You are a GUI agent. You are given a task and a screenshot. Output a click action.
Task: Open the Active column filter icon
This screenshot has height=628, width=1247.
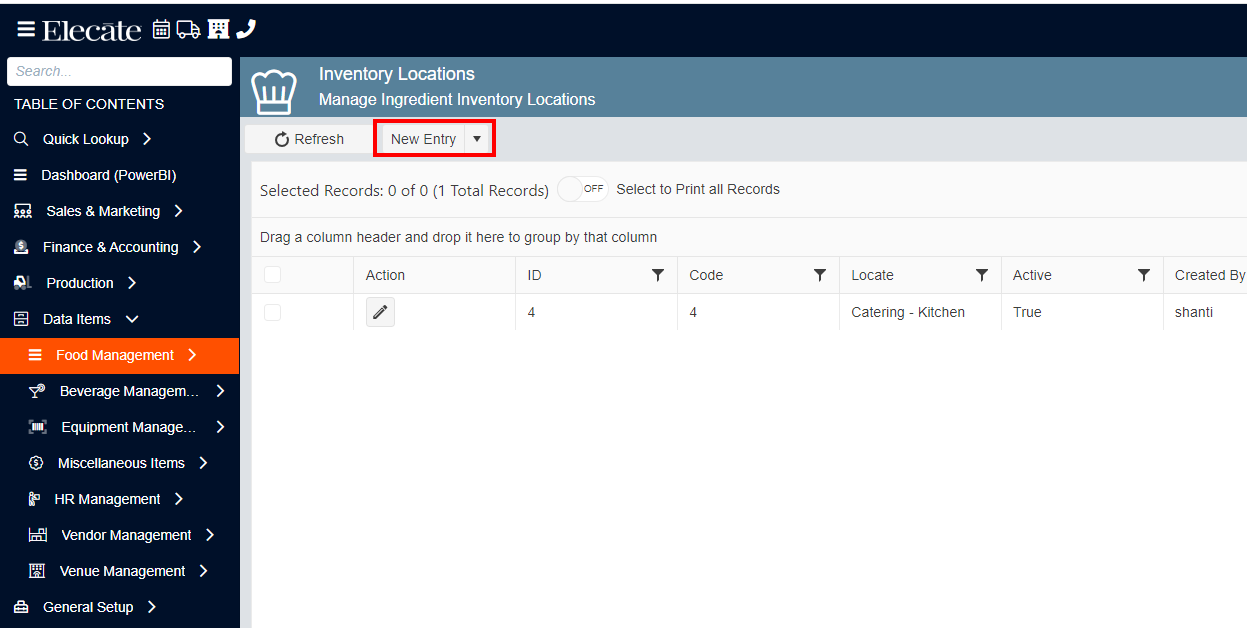coord(1144,275)
